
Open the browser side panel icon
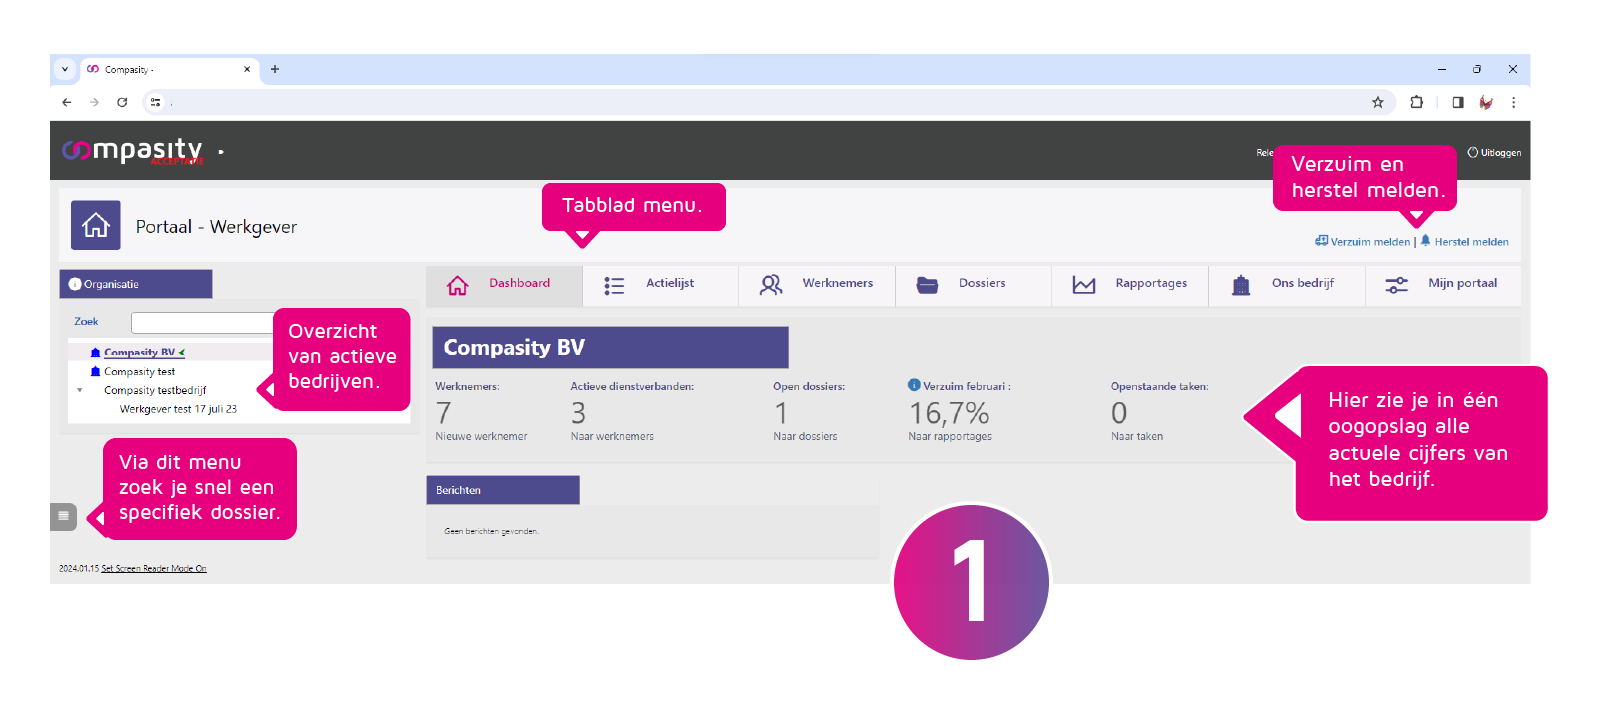[x=1458, y=102]
